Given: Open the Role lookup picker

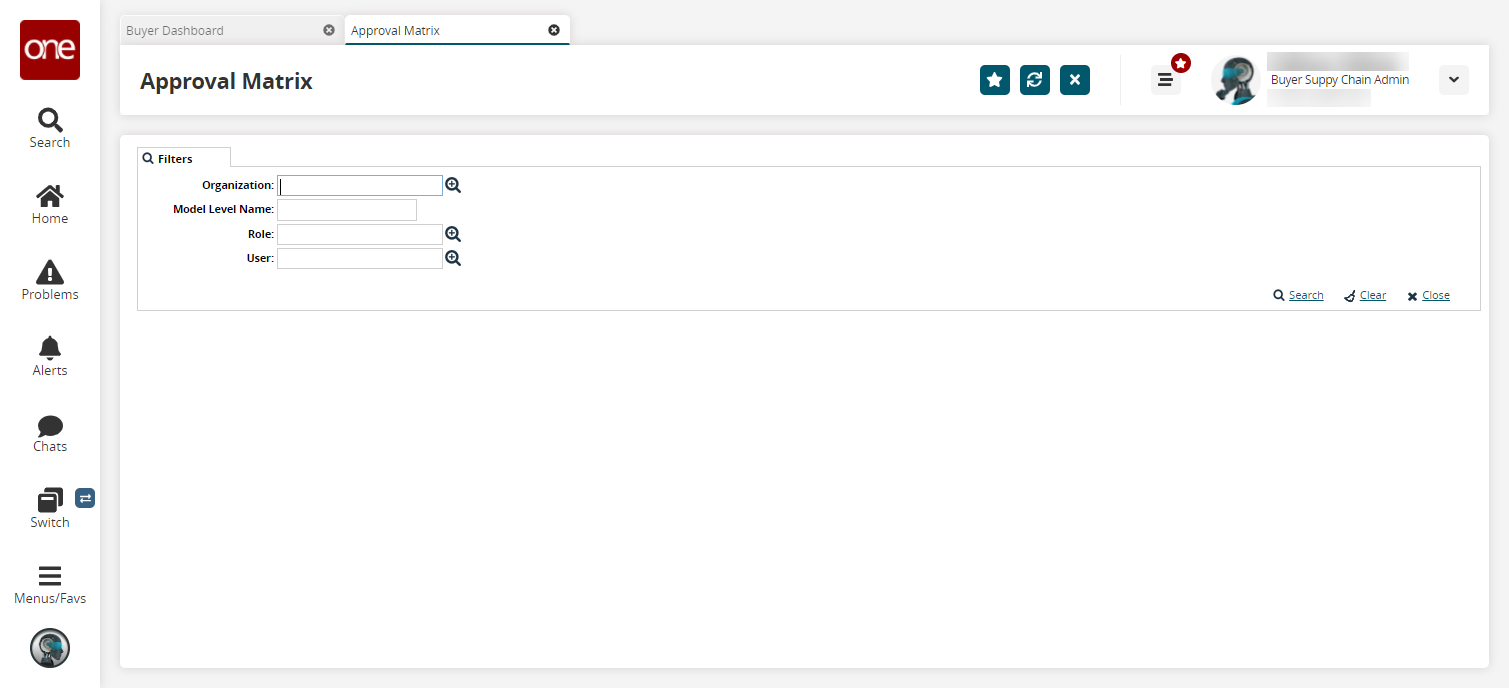Looking at the screenshot, I should (453, 234).
